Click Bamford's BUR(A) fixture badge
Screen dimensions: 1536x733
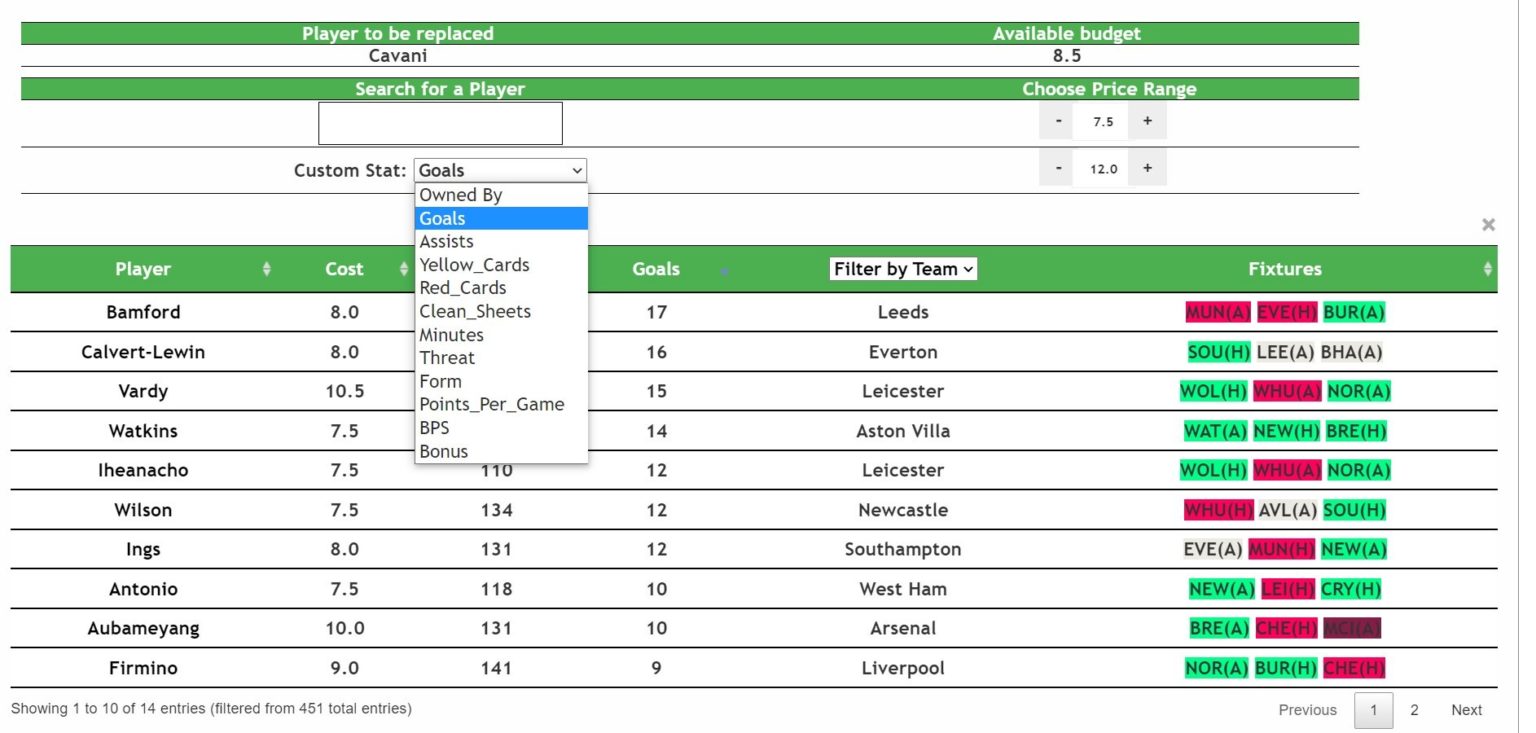tap(1354, 312)
